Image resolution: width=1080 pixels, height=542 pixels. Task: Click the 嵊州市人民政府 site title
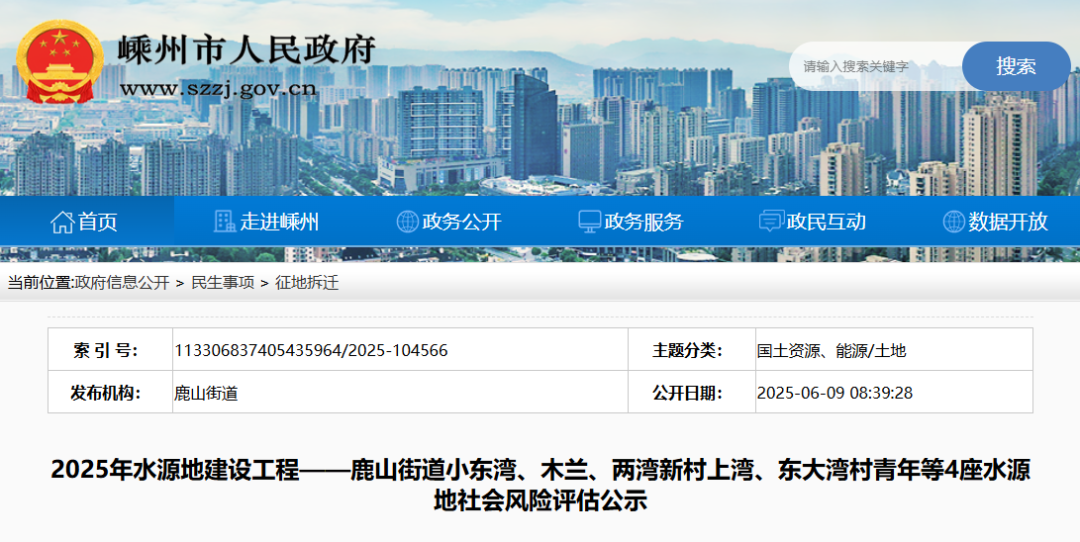point(247,48)
